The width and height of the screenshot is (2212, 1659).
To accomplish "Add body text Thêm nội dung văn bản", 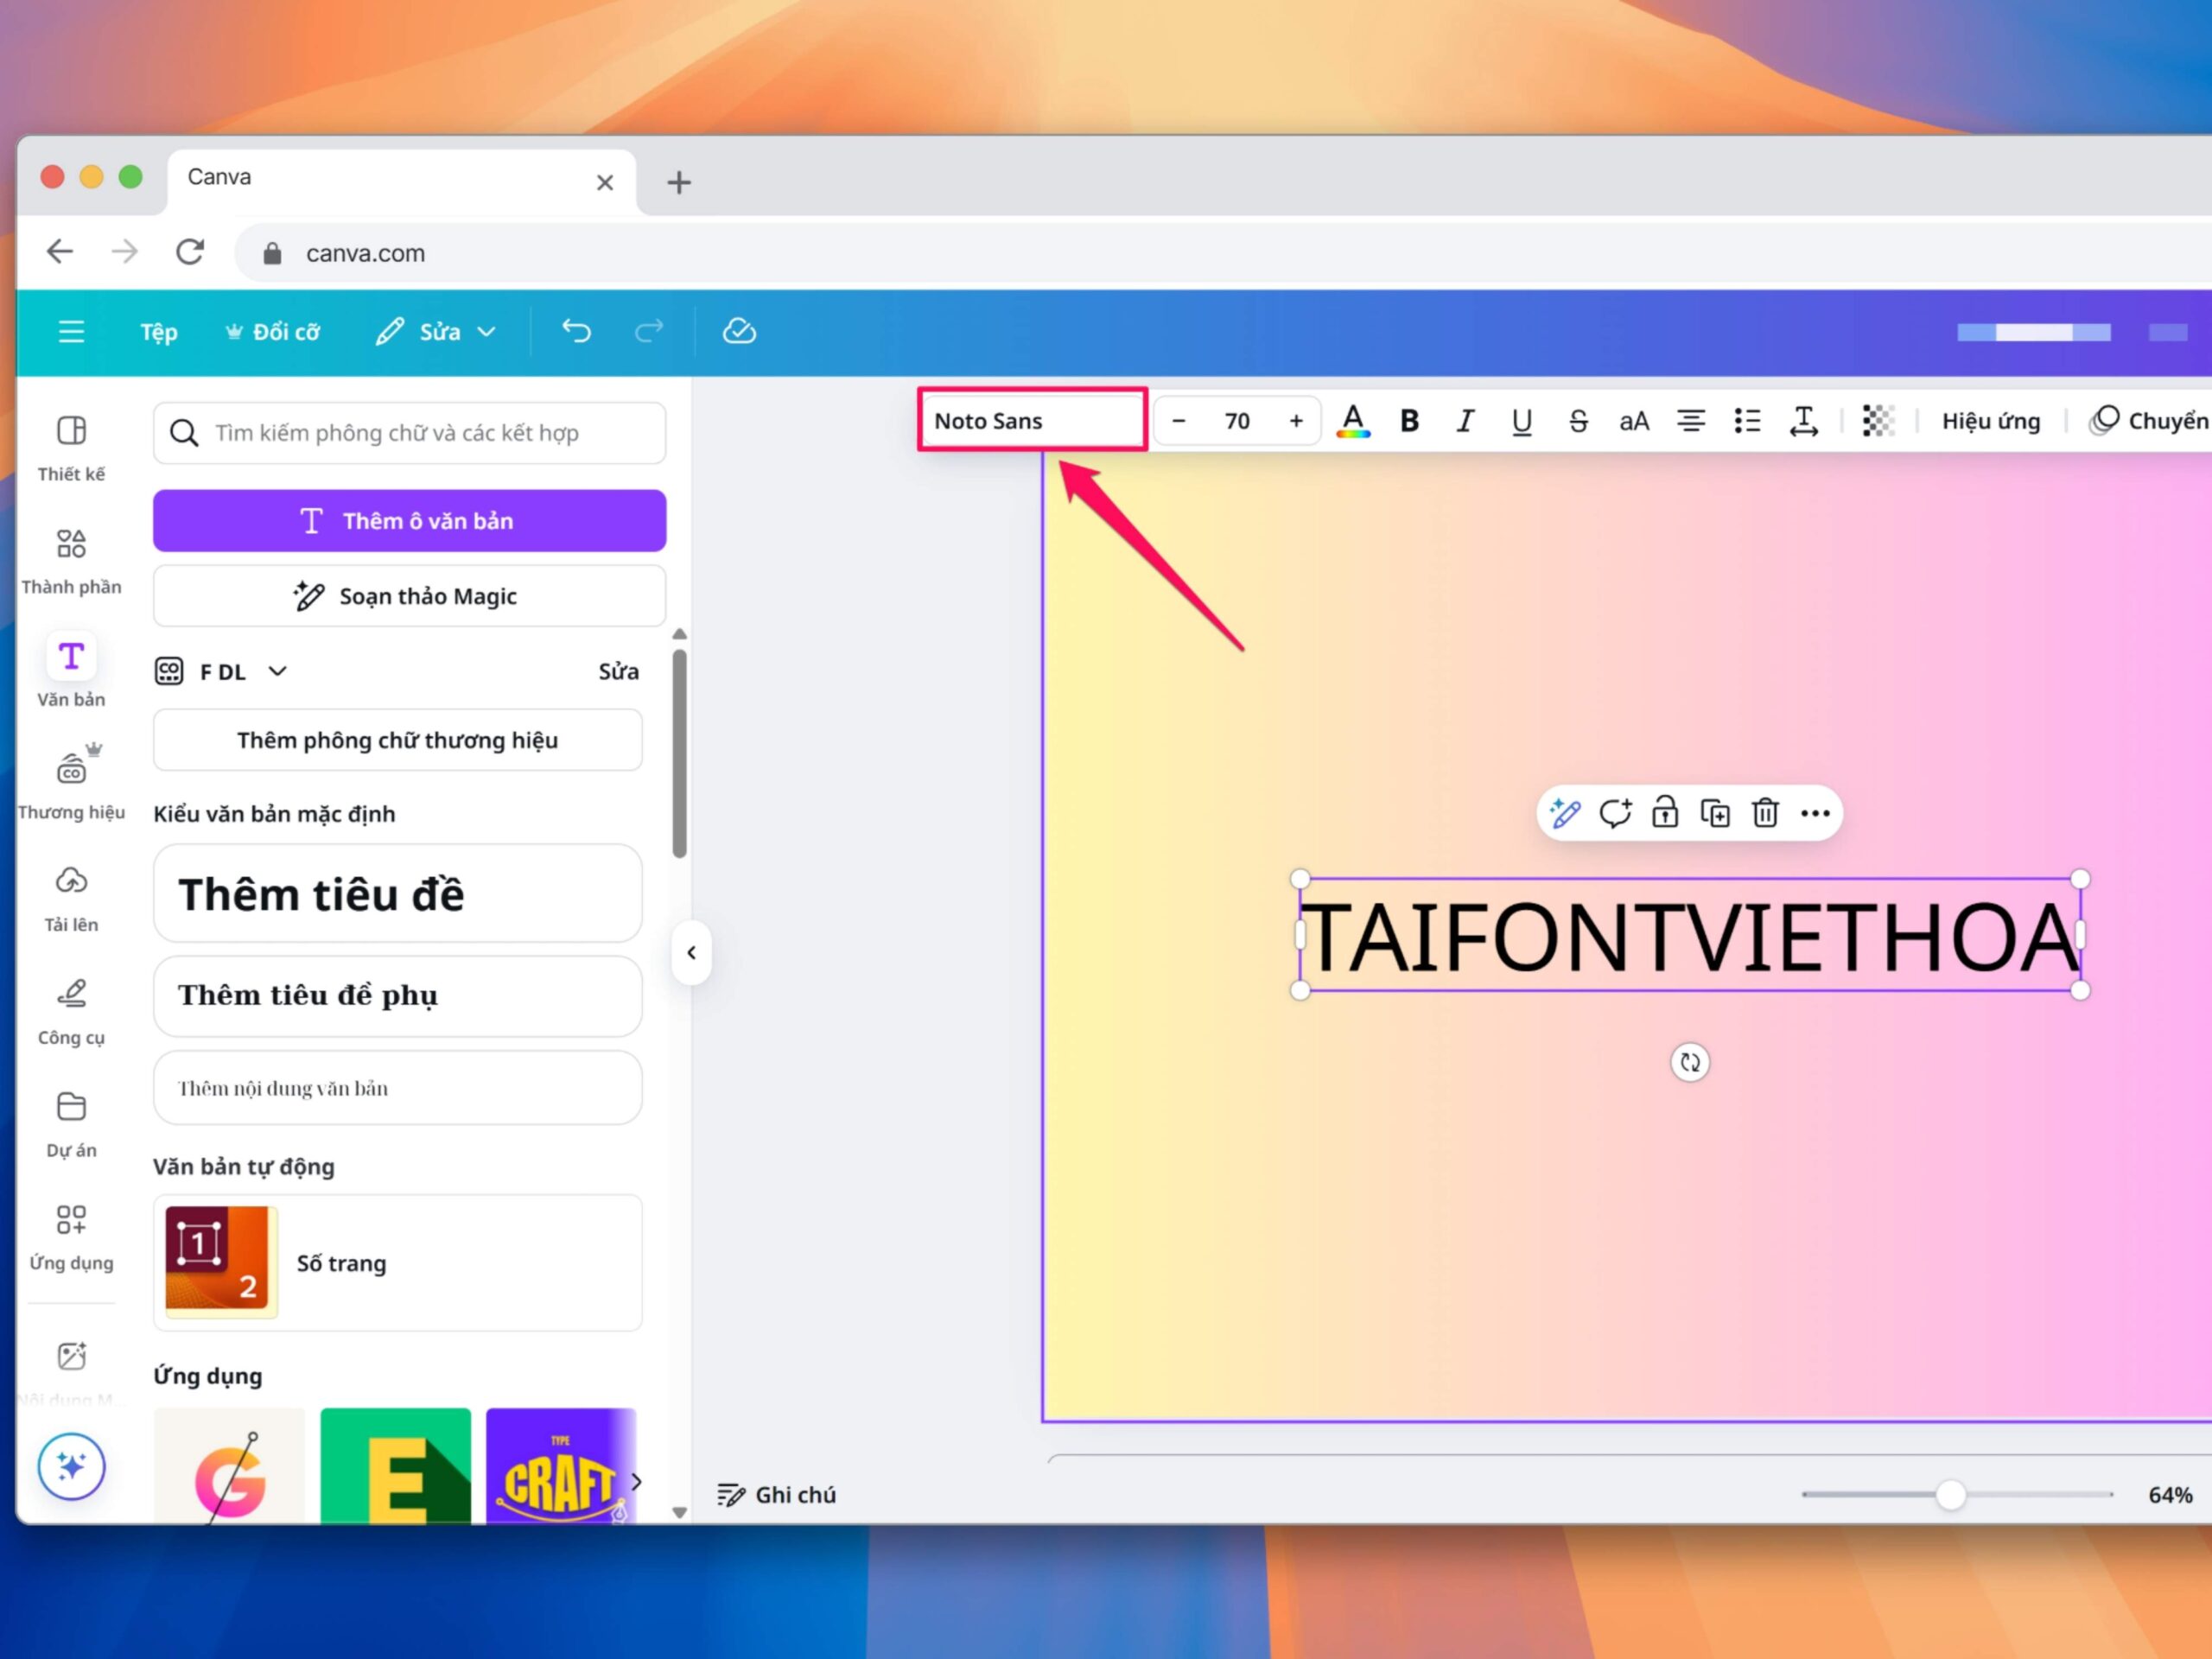I will coord(397,1087).
